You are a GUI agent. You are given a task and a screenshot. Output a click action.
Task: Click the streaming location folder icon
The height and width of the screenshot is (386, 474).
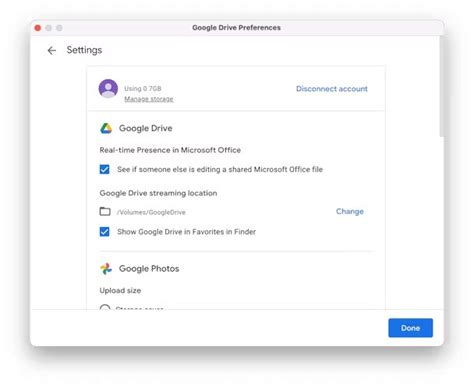[105, 211]
